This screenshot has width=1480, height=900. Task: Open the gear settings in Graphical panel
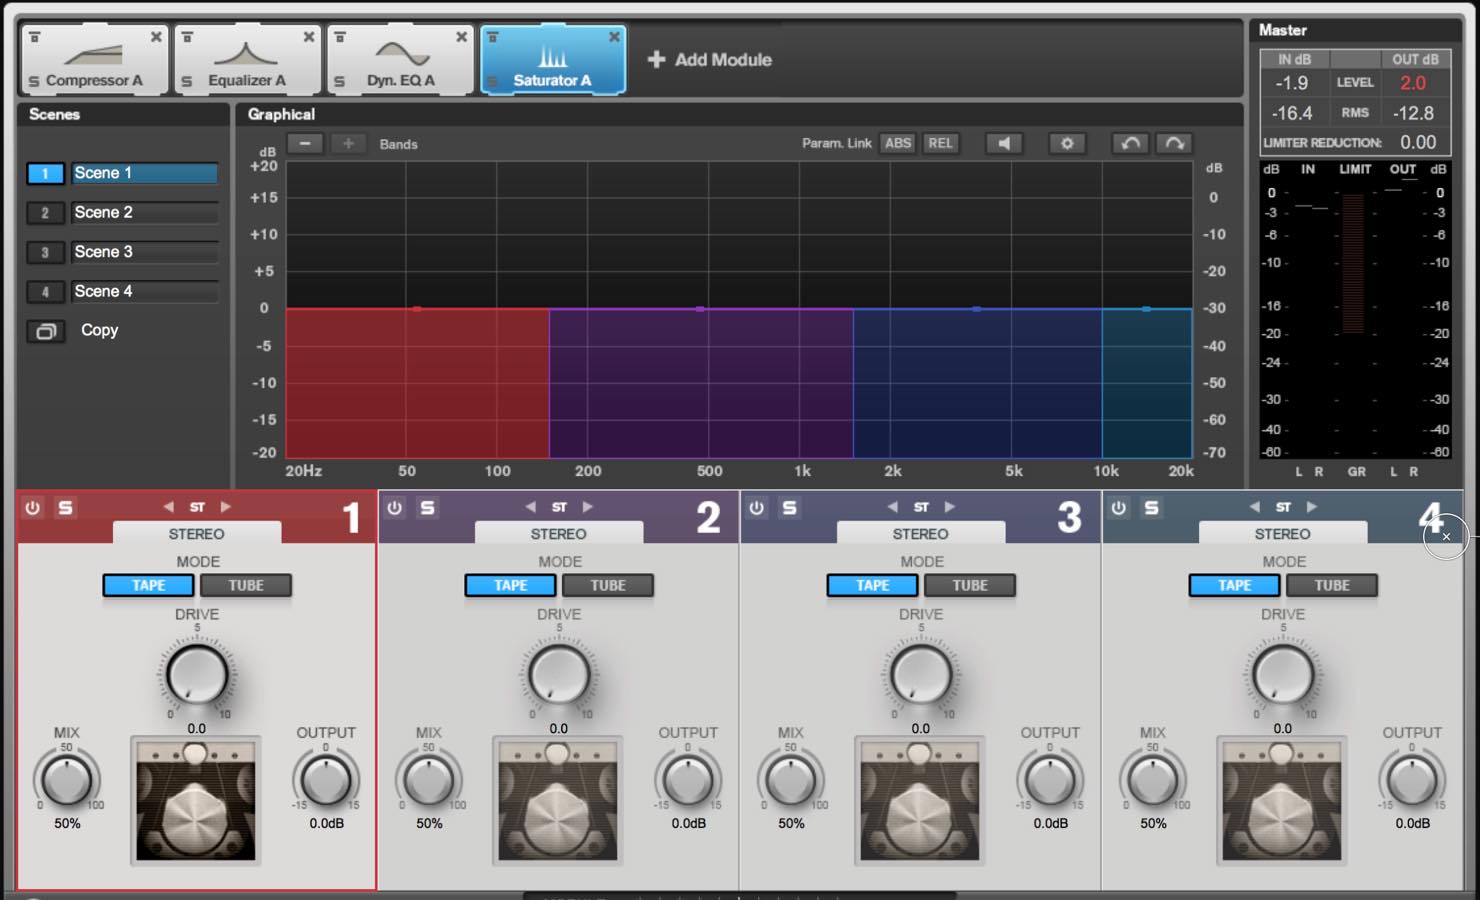[x=1067, y=144]
